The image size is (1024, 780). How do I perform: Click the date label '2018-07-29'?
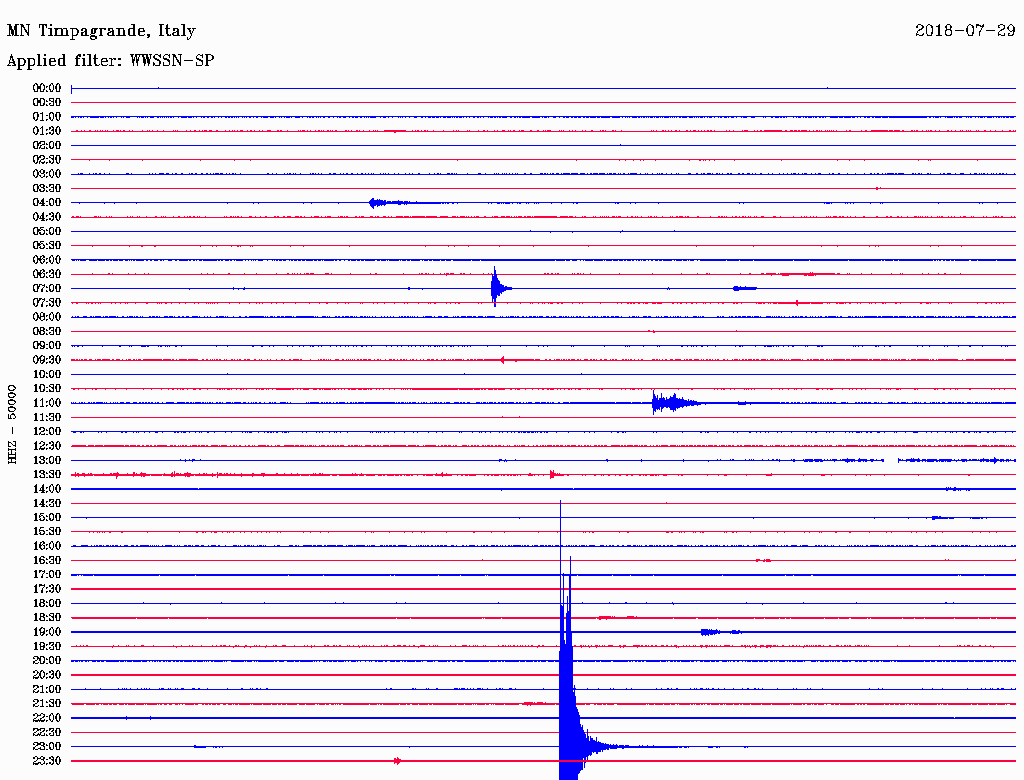pyautogui.click(x=965, y=30)
